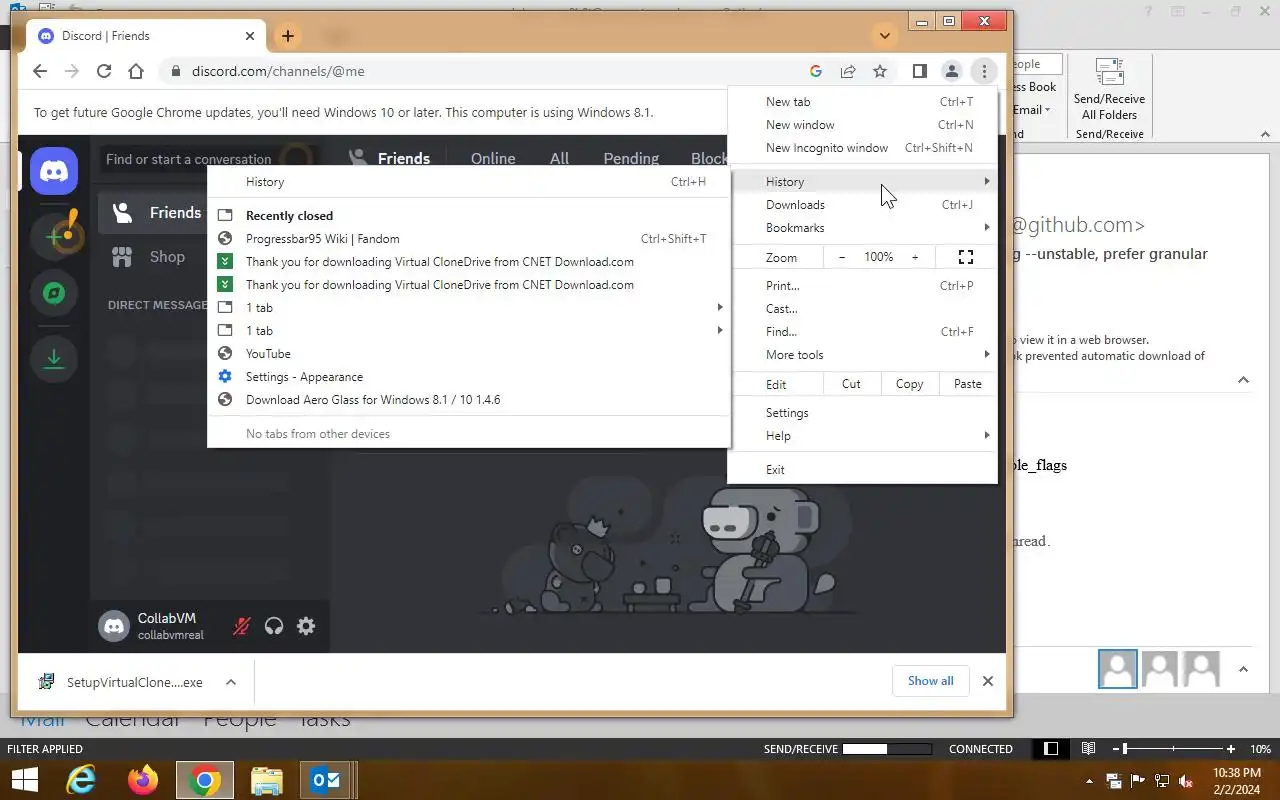The height and width of the screenshot is (800, 1280).
Task: Expand More tools submenu
Action: click(x=862, y=355)
